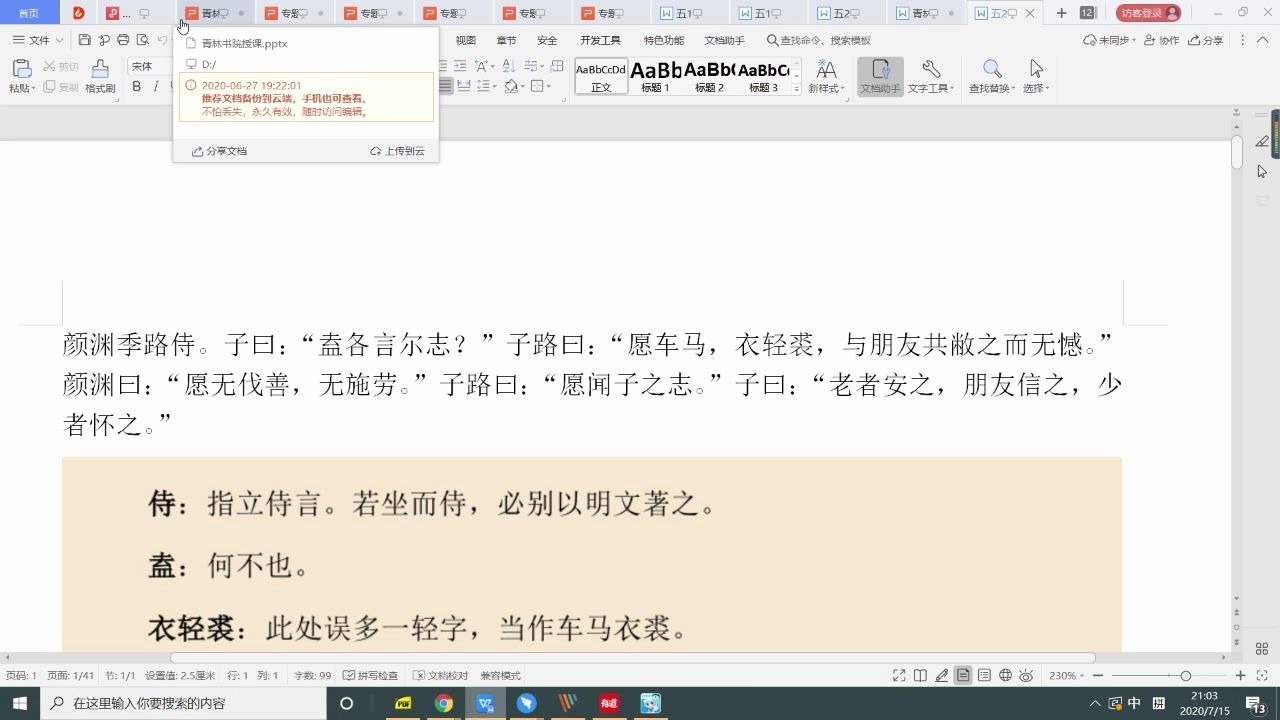The image size is (1280, 720).
Task: Apply the 标题 3 heading style
Action: [764, 76]
